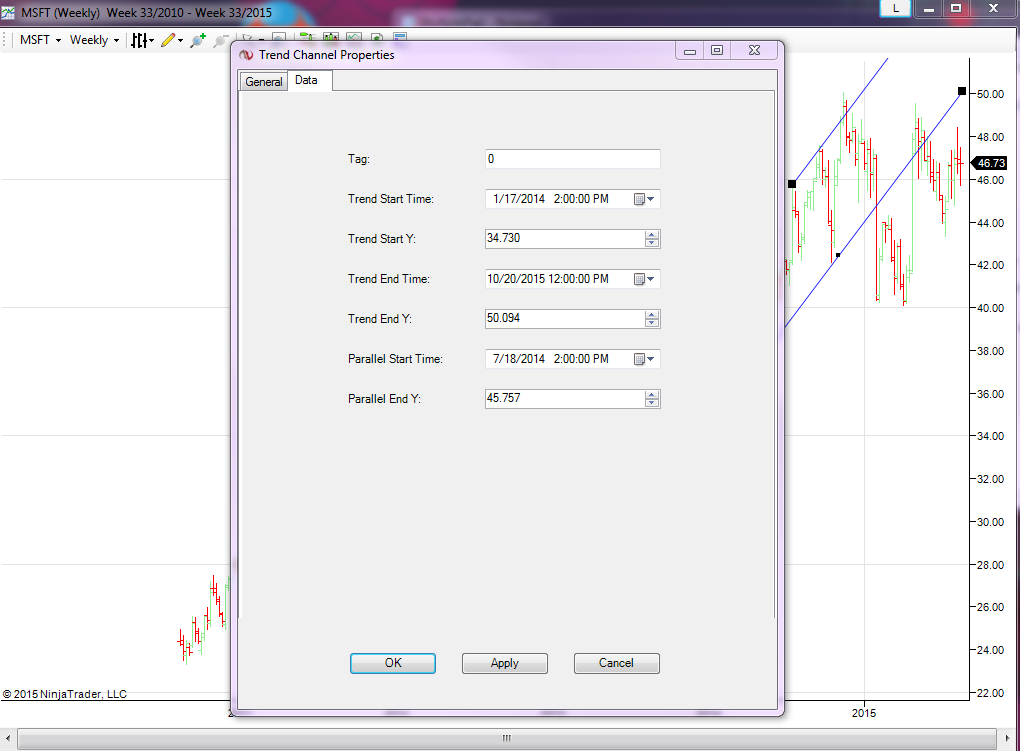This screenshot has width=1020, height=751.
Task: Click the horizontal chart scrollbar thumb
Action: [x=507, y=739]
